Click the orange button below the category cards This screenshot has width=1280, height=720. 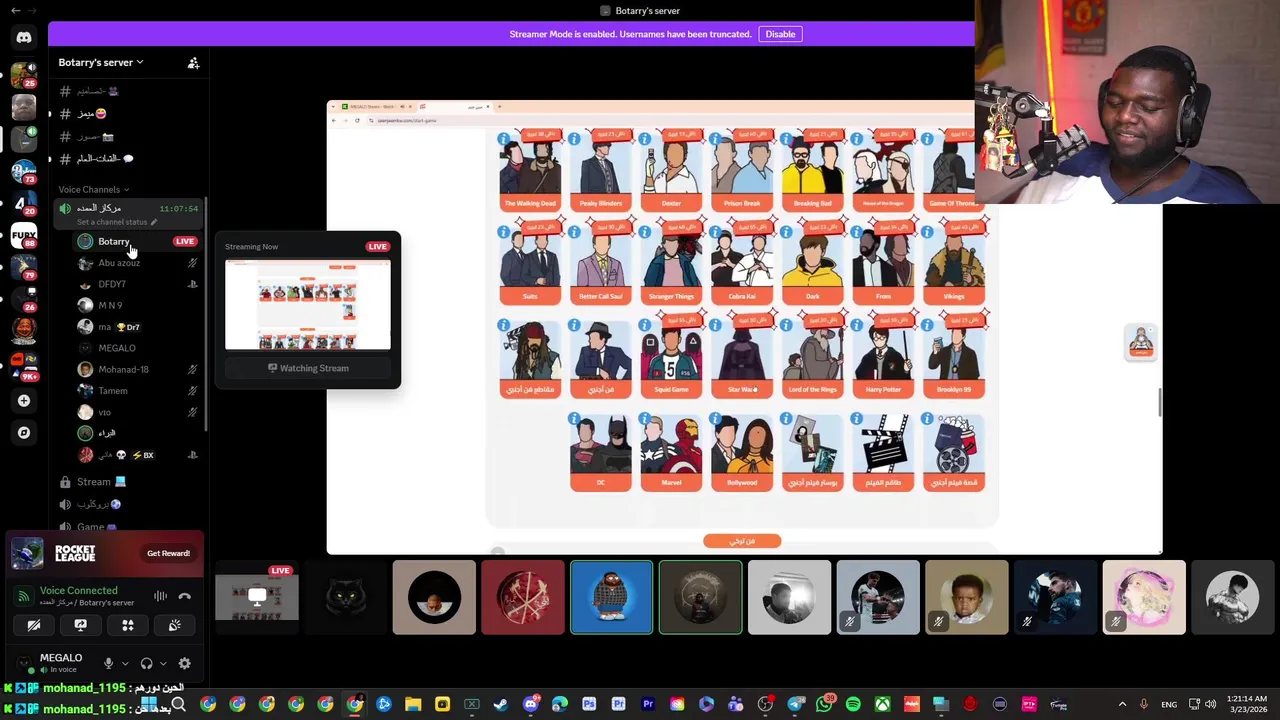pos(742,541)
